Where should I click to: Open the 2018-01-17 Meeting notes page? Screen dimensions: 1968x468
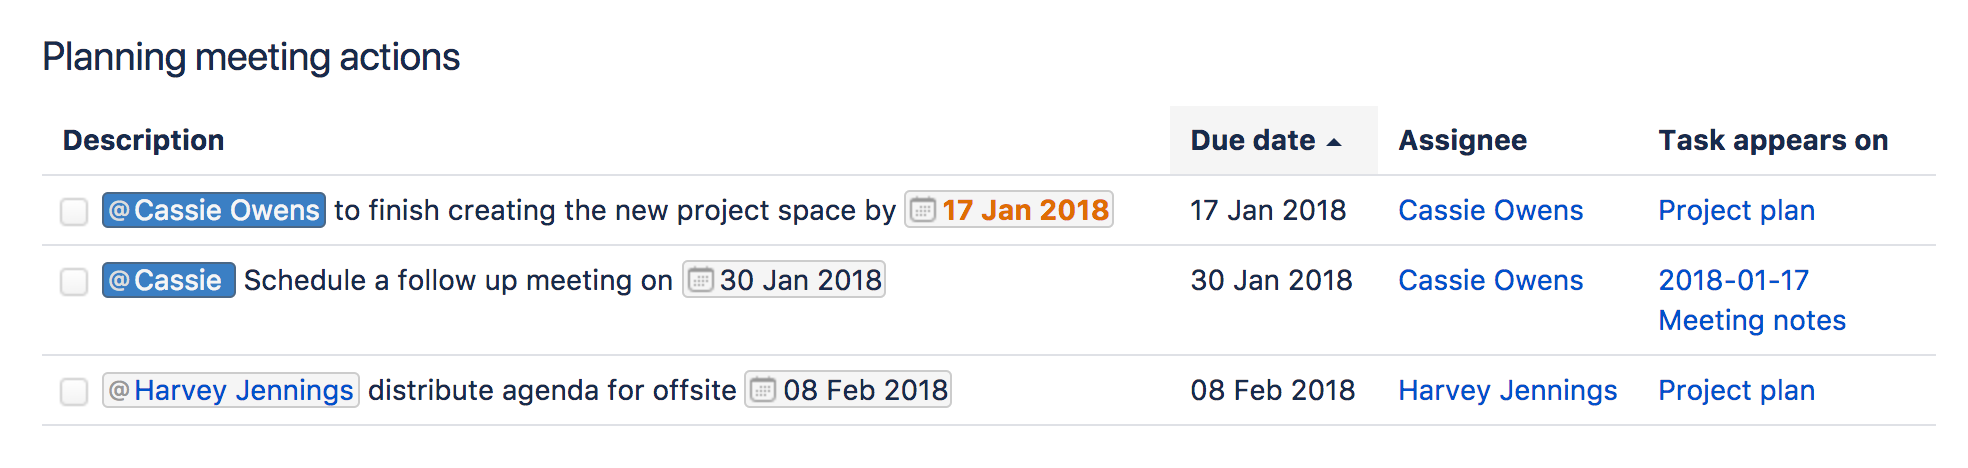pyautogui.click(x=1751, y=300)
